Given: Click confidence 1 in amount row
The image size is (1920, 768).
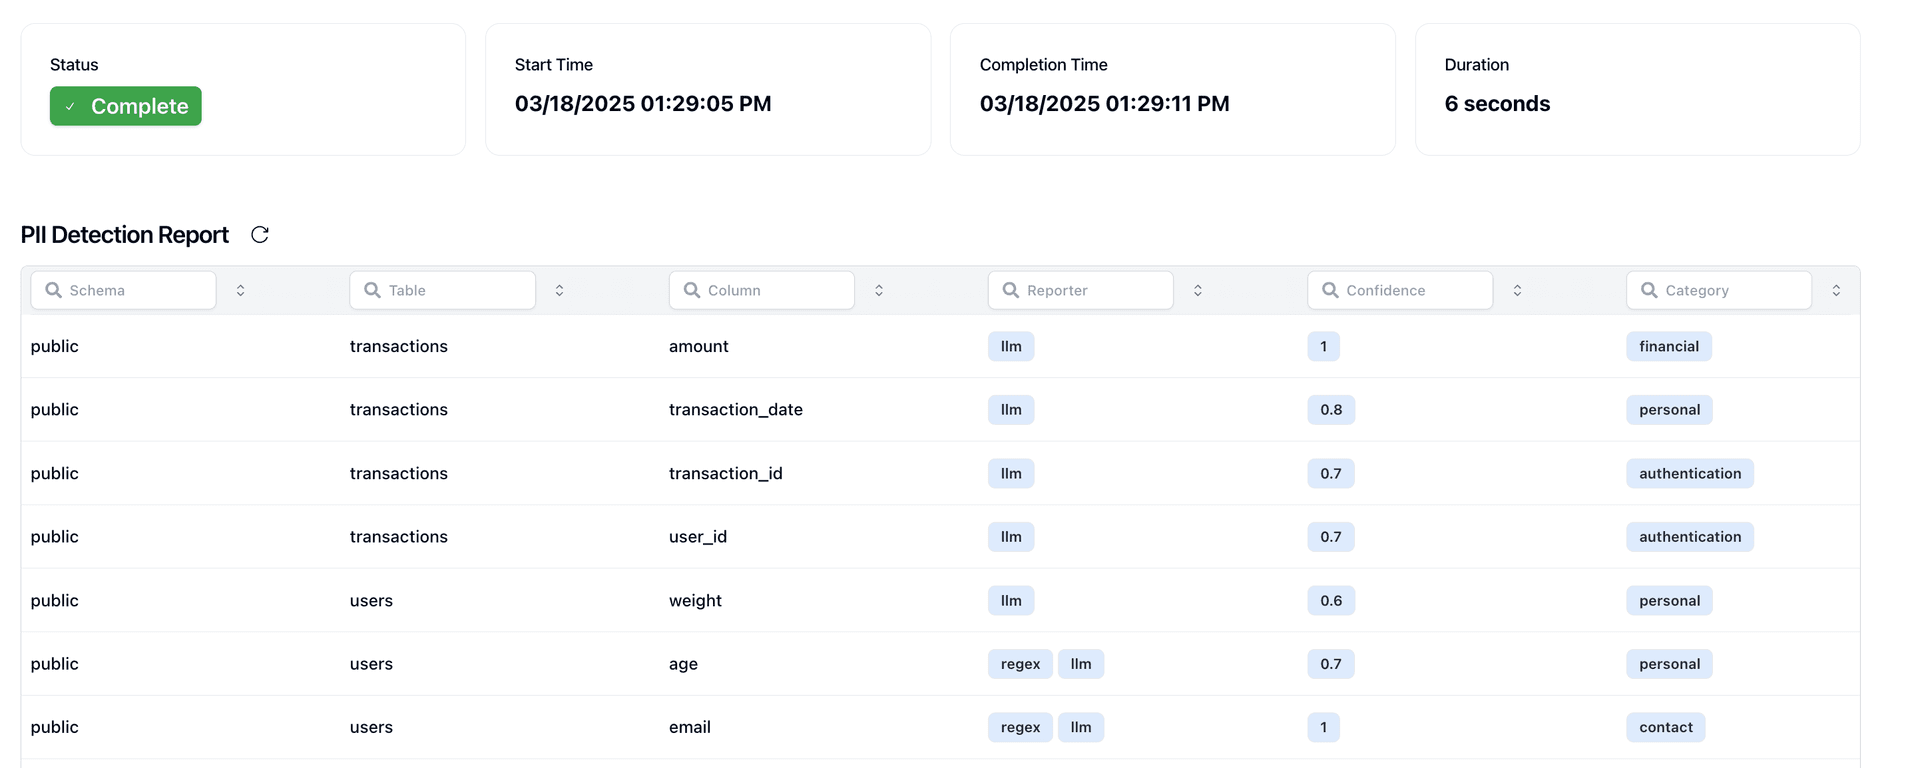Looking at the screenshot, I should pos(1323,346).
